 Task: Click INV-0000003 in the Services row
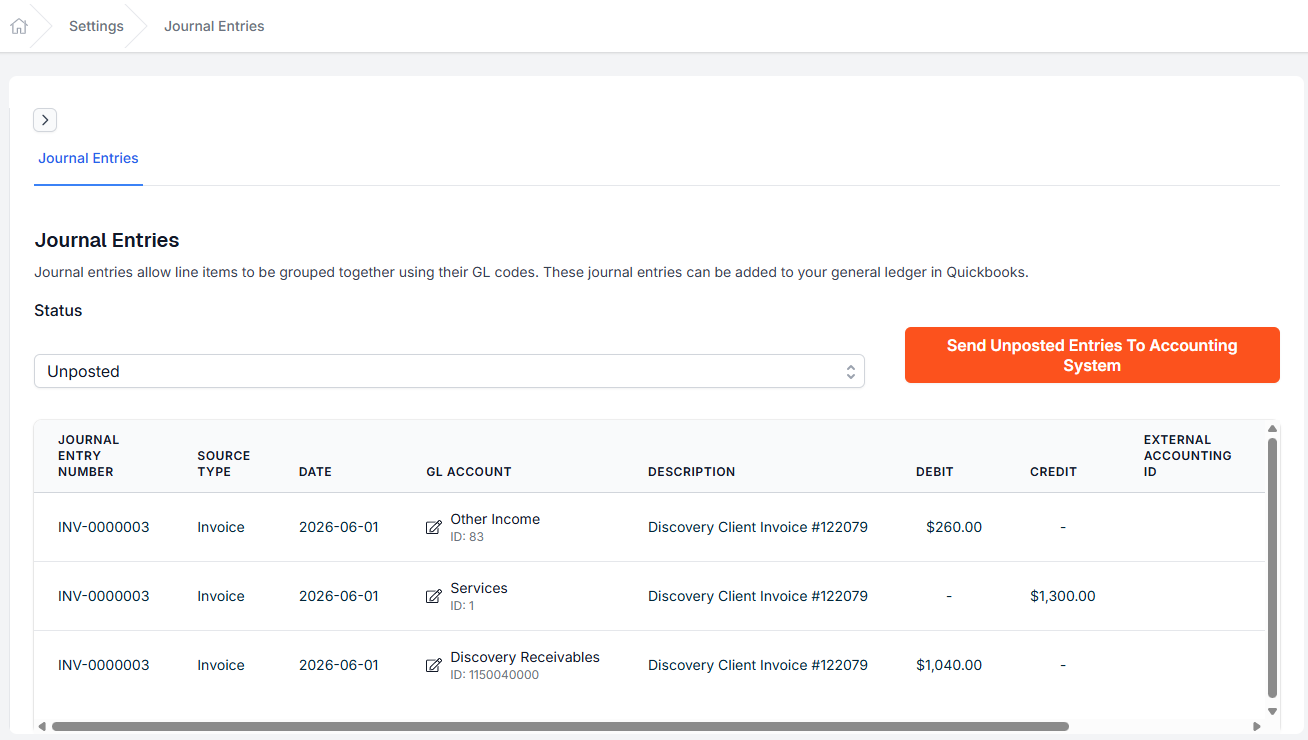[104, 596]
